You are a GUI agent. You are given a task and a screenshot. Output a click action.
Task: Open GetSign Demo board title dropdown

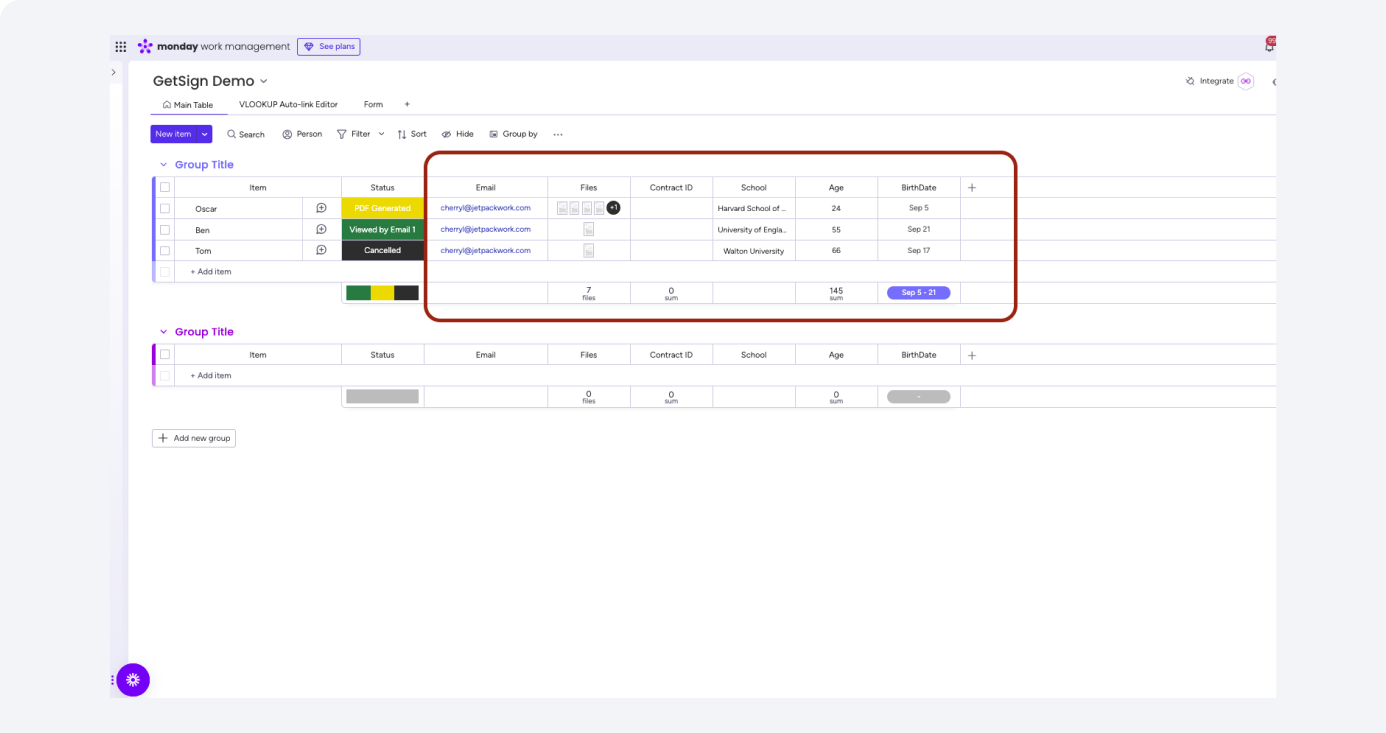pos(264,81)
